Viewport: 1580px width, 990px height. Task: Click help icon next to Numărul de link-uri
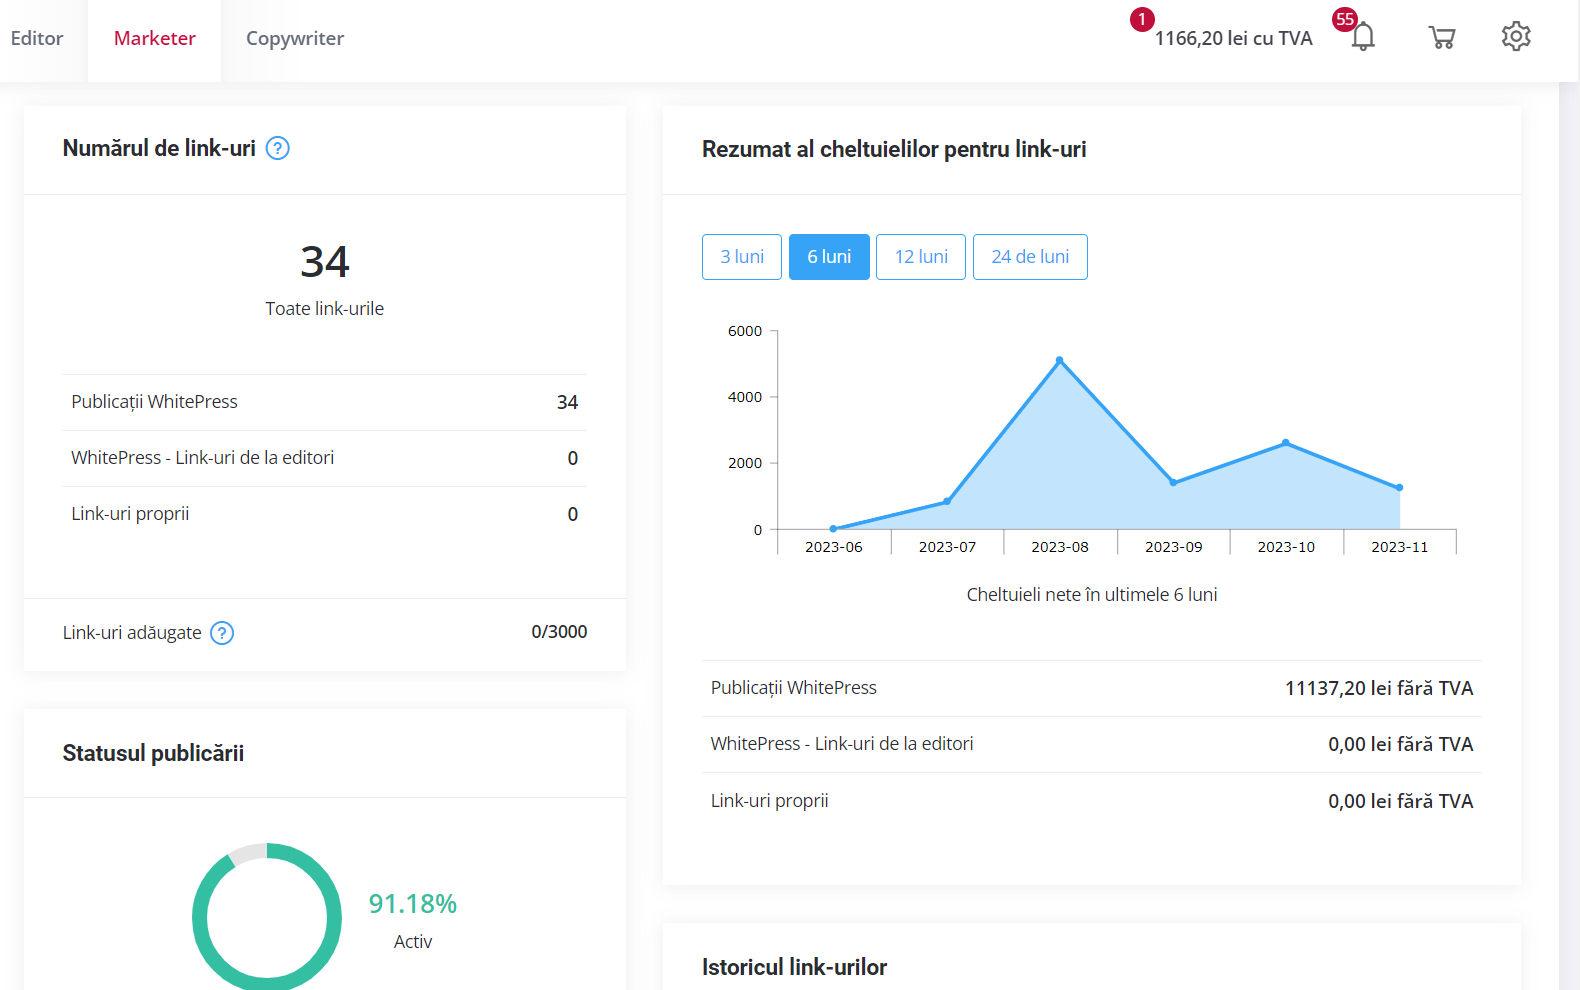[x=278, y=148]
